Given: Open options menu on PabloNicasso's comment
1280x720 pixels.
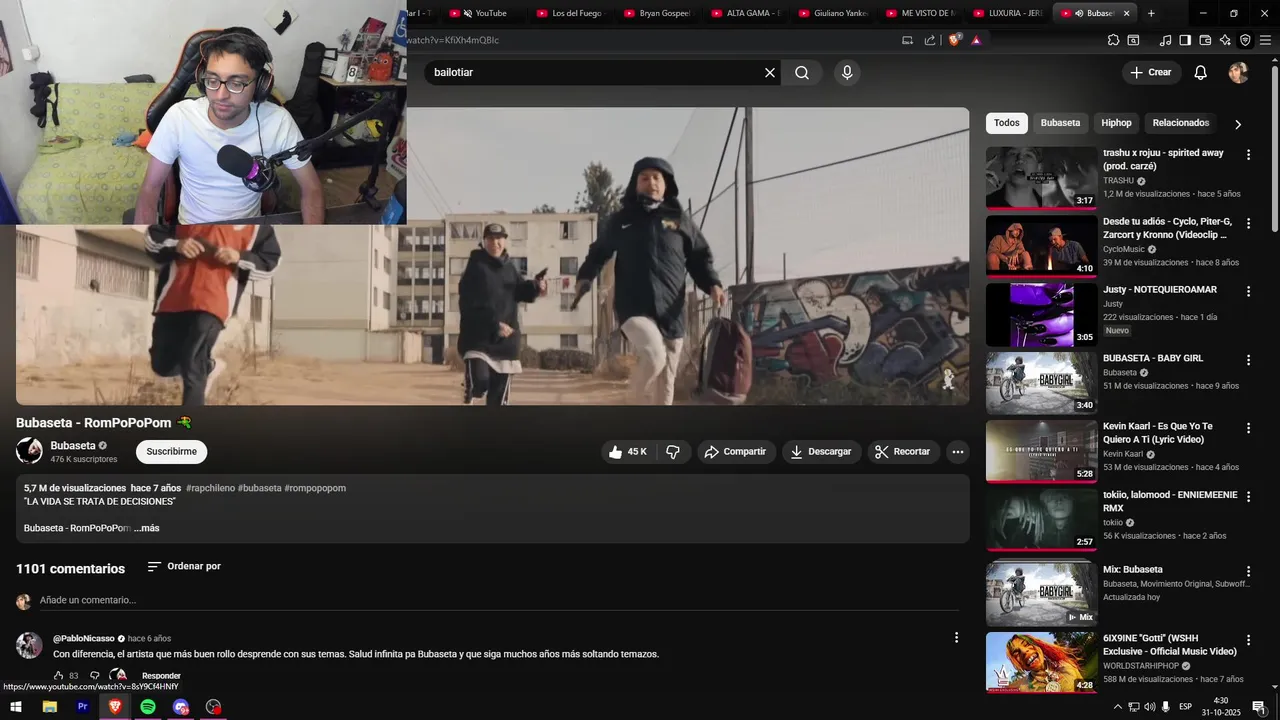Looking at the screenshot, I should tap(956, 638).
